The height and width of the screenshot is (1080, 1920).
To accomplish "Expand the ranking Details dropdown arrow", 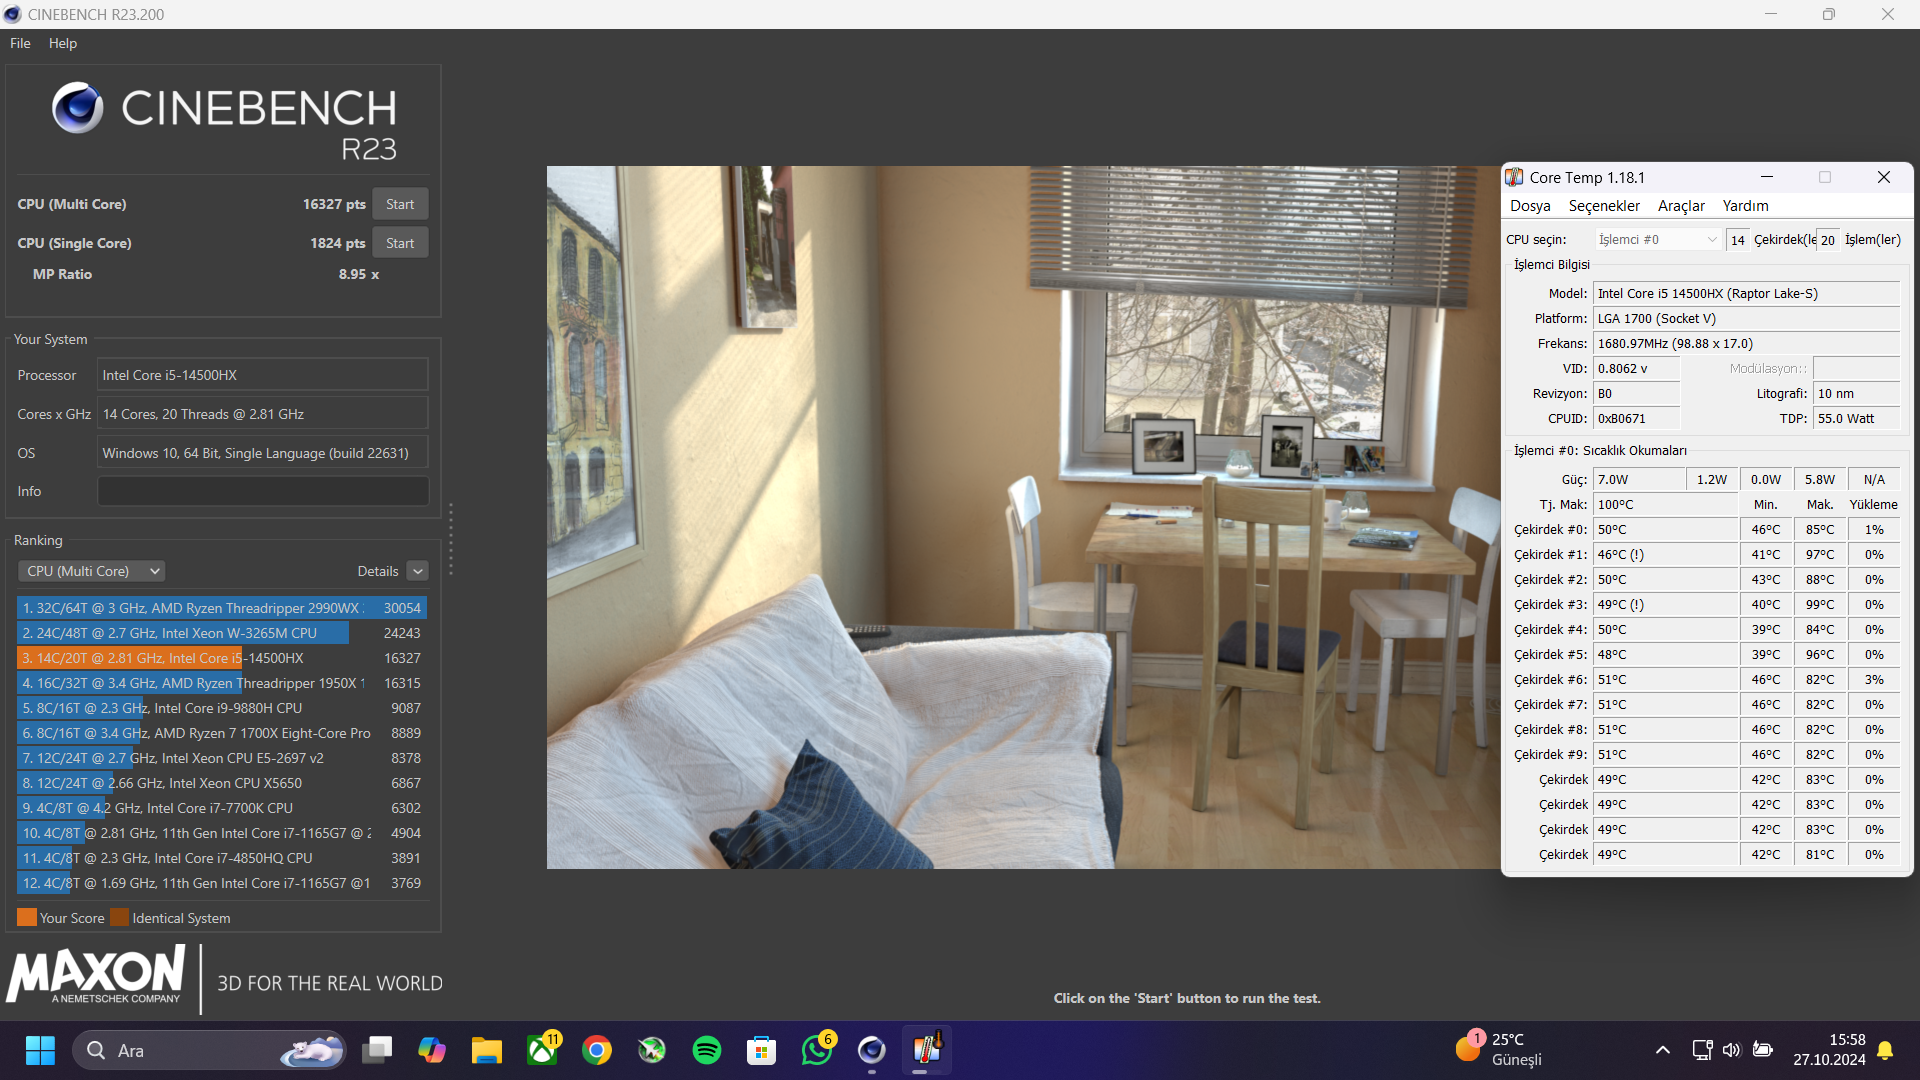I will 418,571.
